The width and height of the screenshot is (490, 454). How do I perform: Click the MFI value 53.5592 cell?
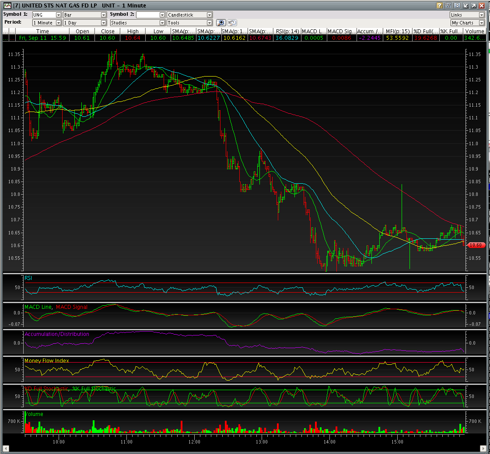coord(397,38)
